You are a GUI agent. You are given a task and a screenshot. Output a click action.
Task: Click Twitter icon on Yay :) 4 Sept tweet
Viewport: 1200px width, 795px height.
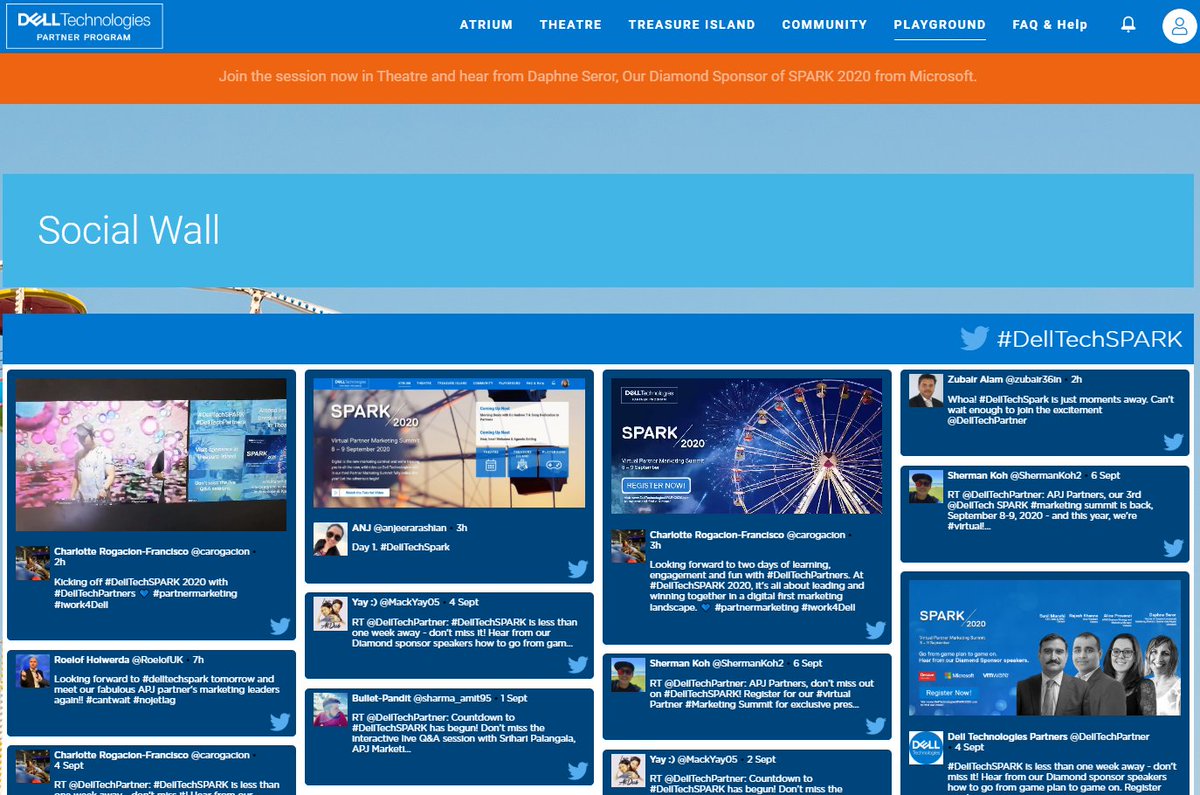tap(578, 664)
